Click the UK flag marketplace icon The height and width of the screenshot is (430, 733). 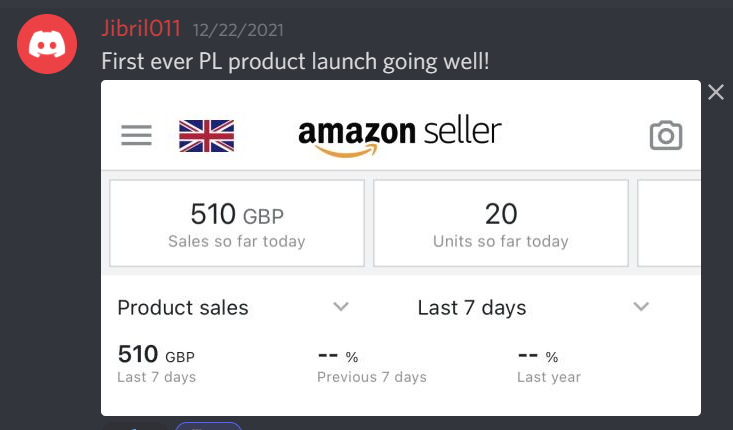[x=206, y=135]
